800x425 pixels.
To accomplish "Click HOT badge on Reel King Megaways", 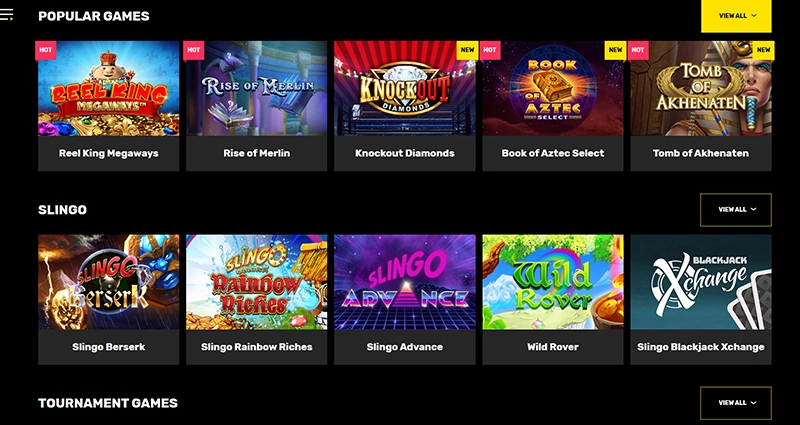I will tap(45, 50).
